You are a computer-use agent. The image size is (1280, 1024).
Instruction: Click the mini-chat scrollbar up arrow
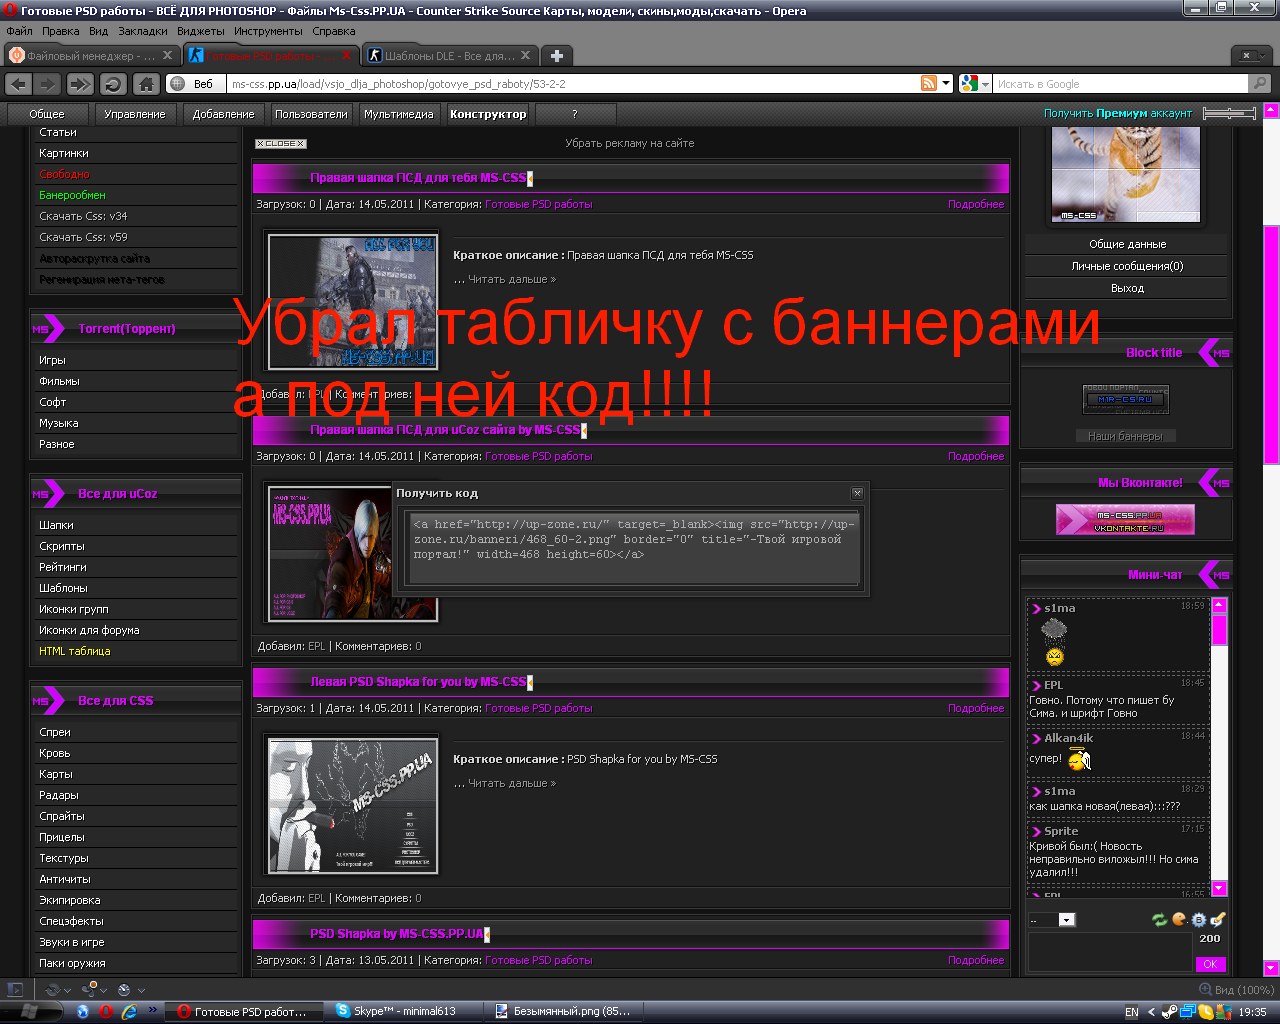point(1219,605)
